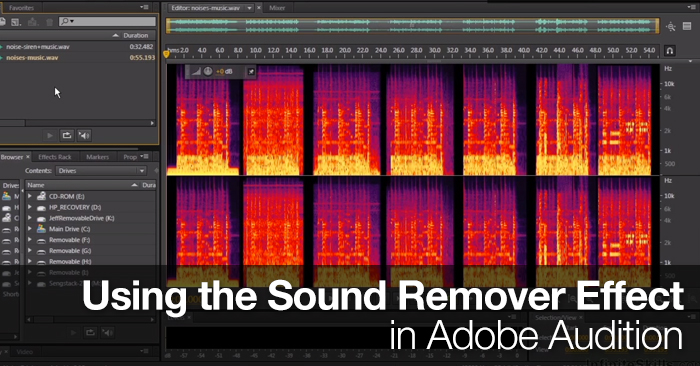
Task: Click the loop playback icon in Files panel
Action: [x=67, y=135]
